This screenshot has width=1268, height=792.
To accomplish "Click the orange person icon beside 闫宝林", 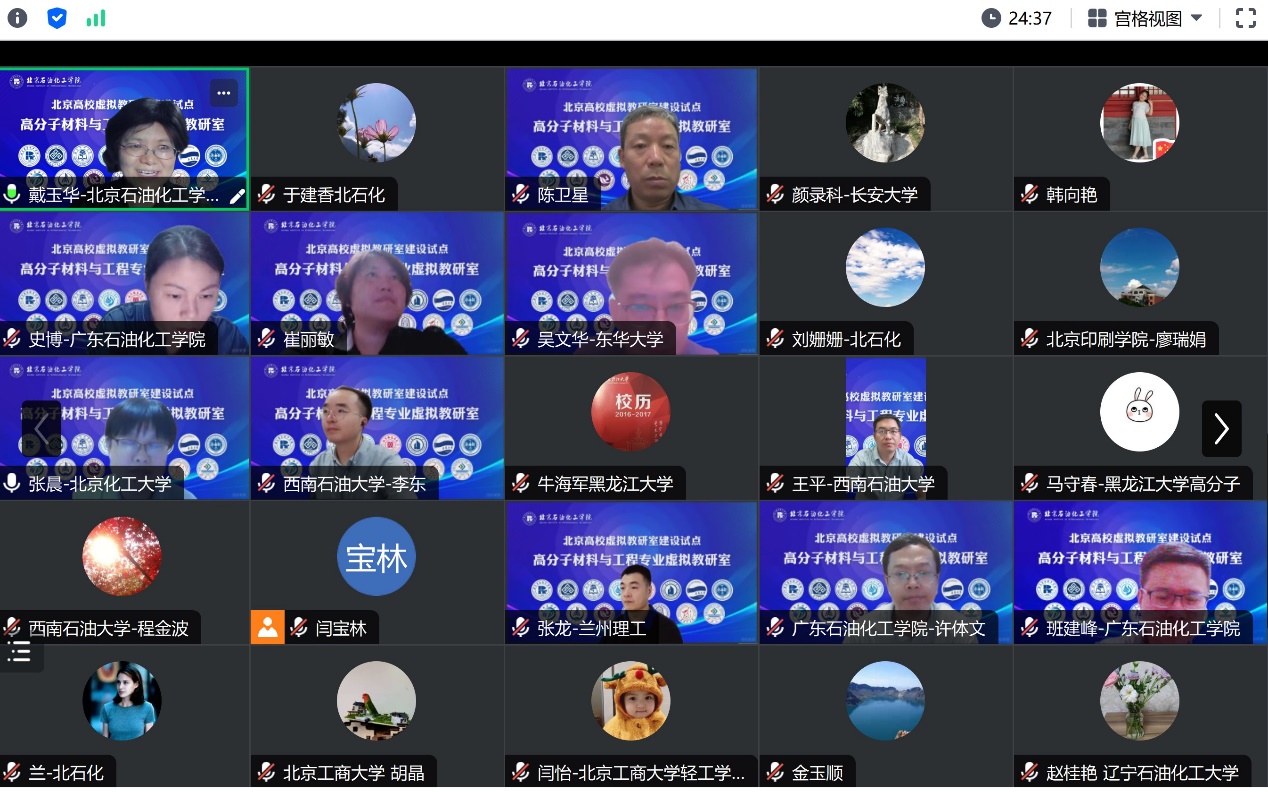I will pyautogui.click(x=268, y=627).
